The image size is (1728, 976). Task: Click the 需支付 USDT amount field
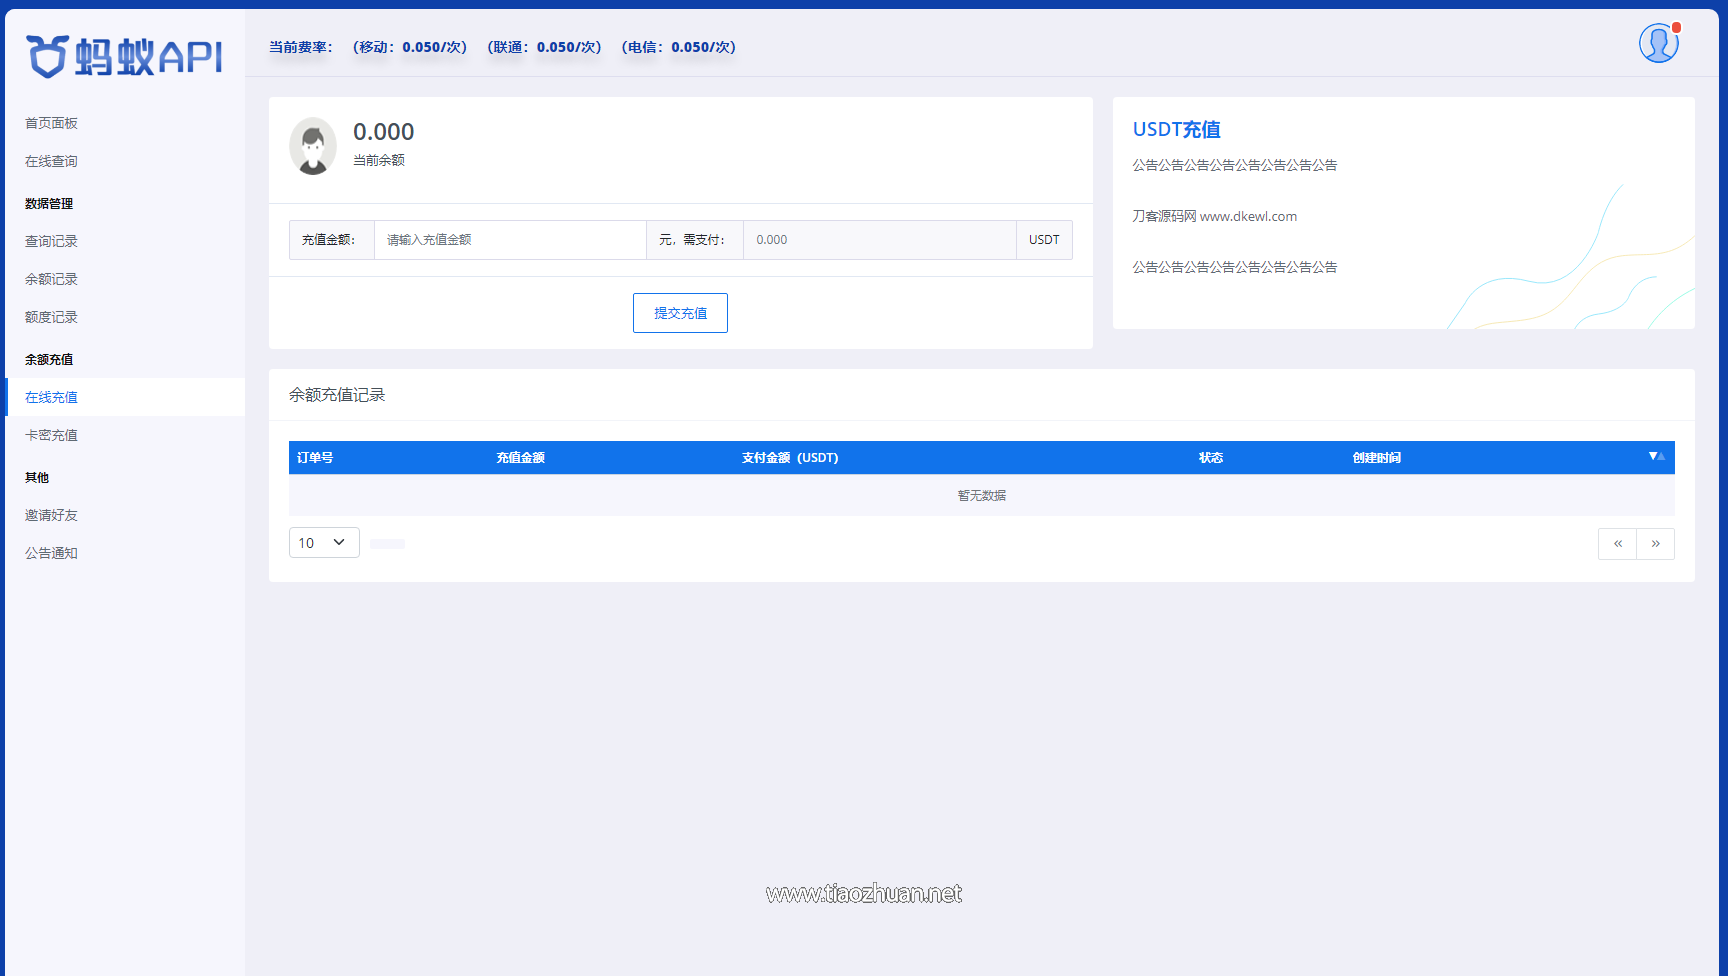pos(880,240)
